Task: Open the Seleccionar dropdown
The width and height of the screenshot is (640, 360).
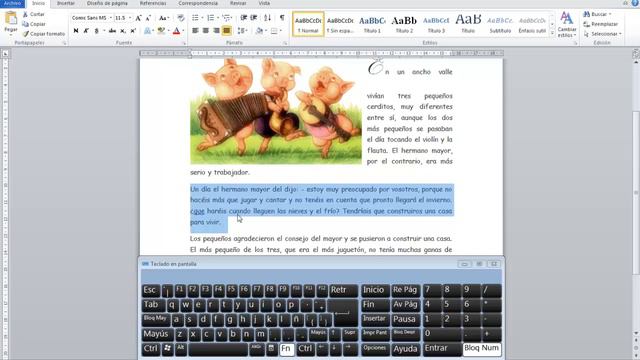Action: coord(603,34)
